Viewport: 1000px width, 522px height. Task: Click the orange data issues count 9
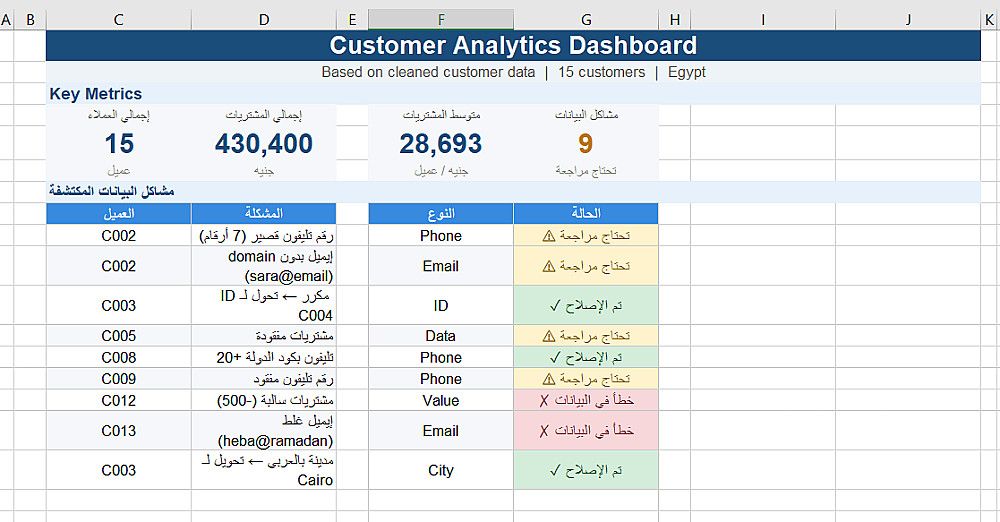(586, 143)
